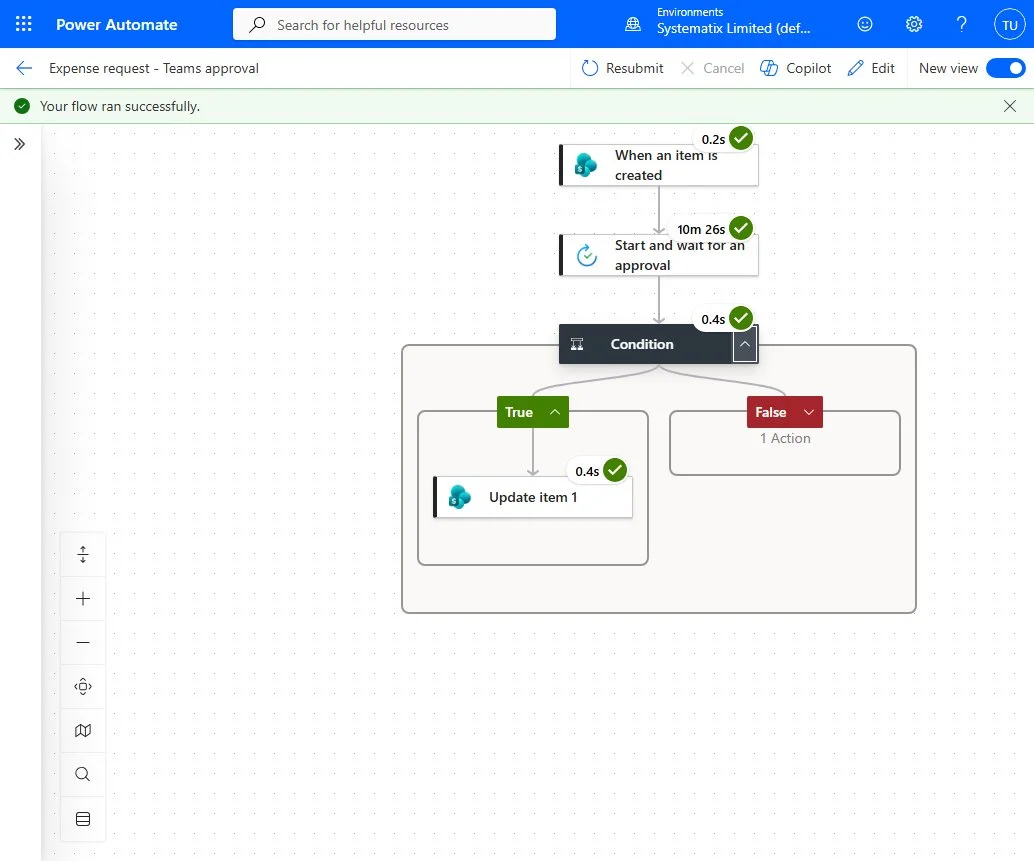Open the settings gear
The width and height of the screenshot is (1034, 861).
[913, 24]
